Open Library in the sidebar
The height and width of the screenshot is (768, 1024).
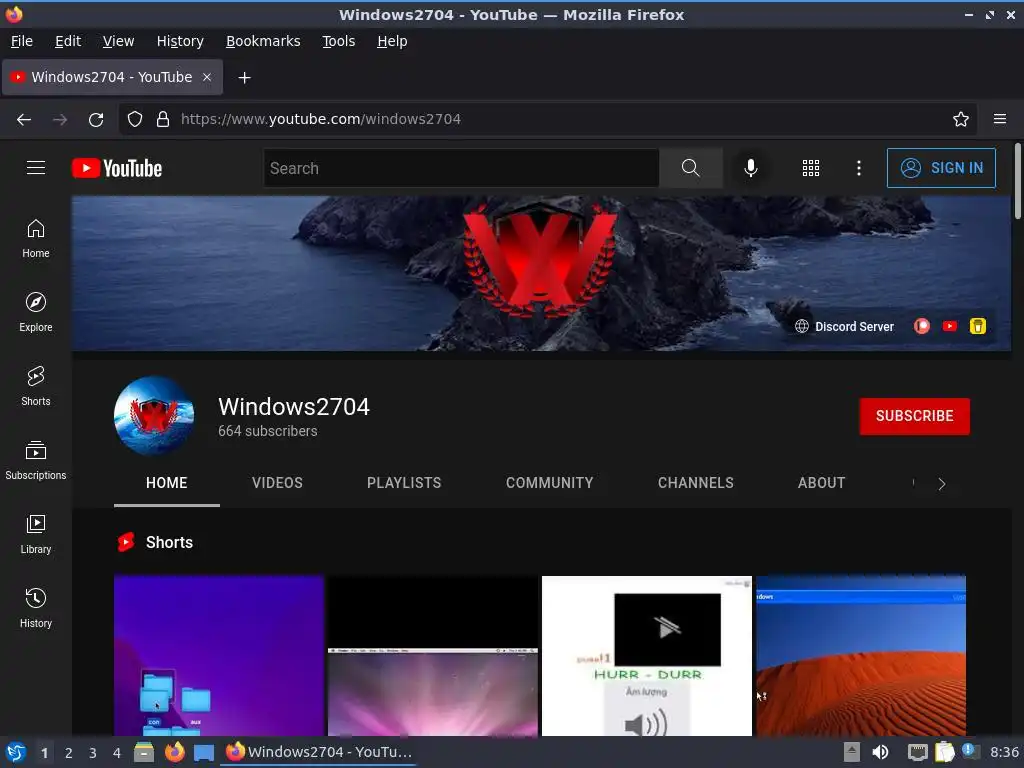(36, 534)
